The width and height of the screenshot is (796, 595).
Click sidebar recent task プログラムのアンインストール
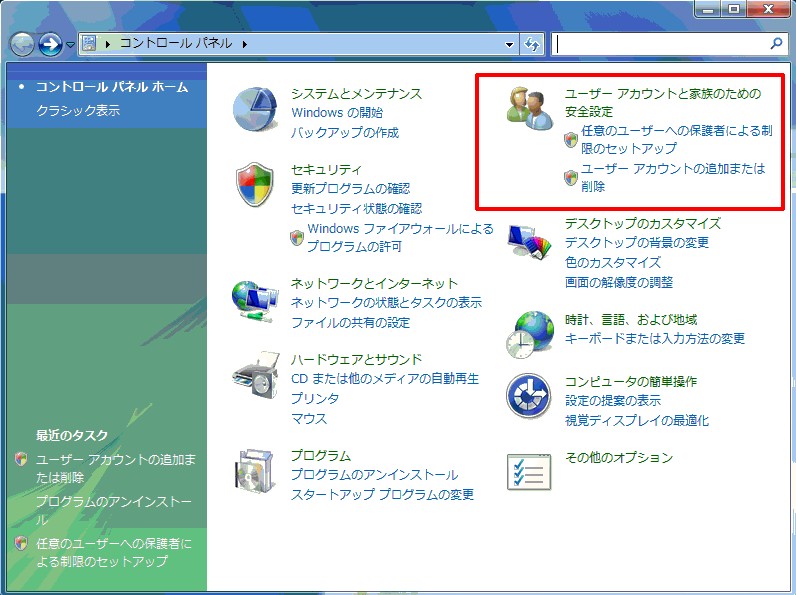click(x=114, y=510)
